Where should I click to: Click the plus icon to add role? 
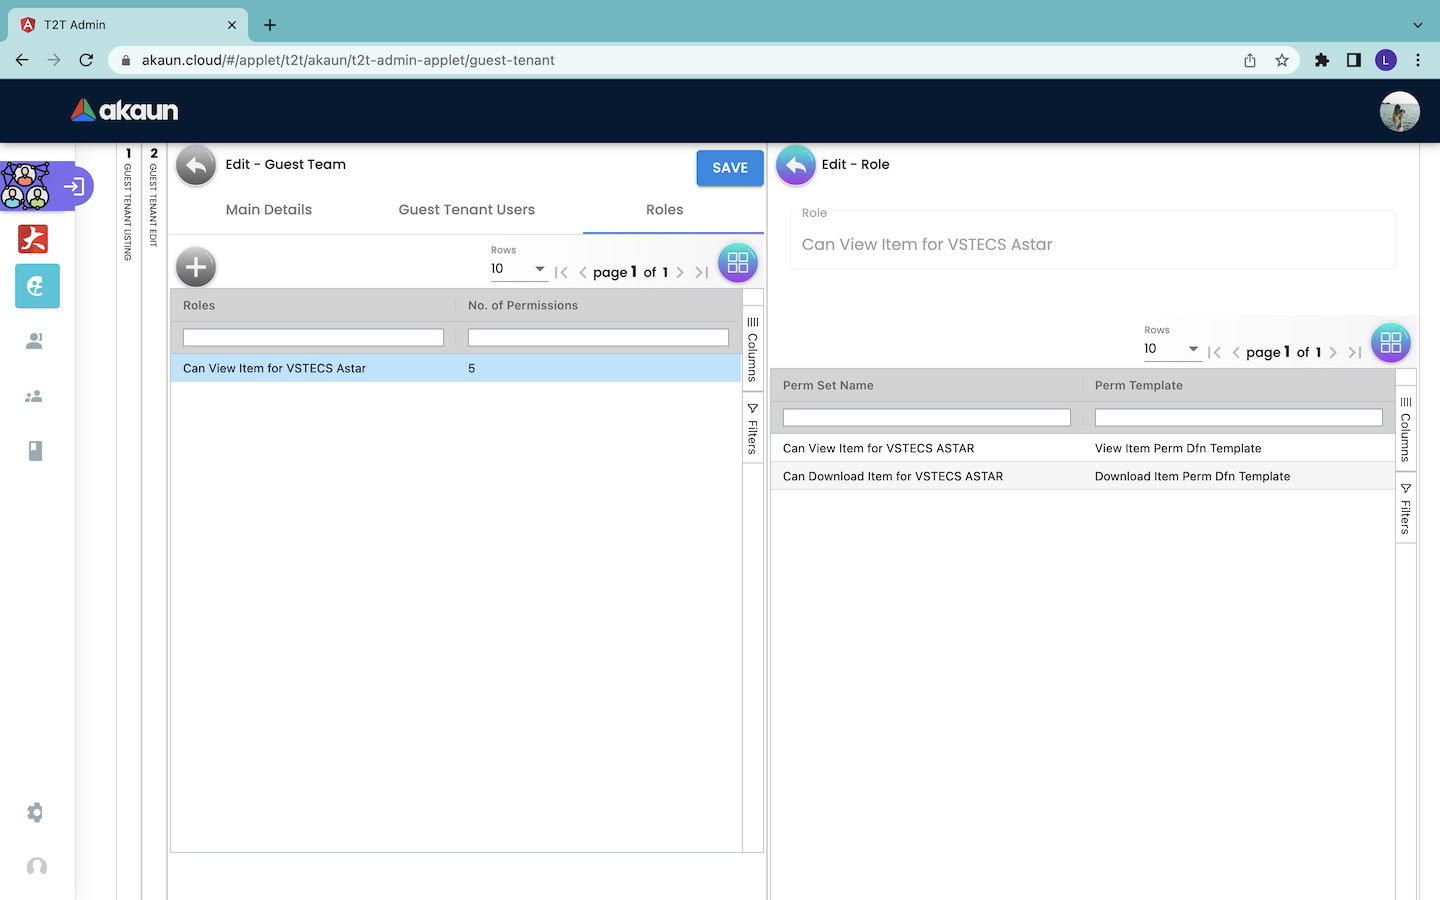tap(196, 267)
